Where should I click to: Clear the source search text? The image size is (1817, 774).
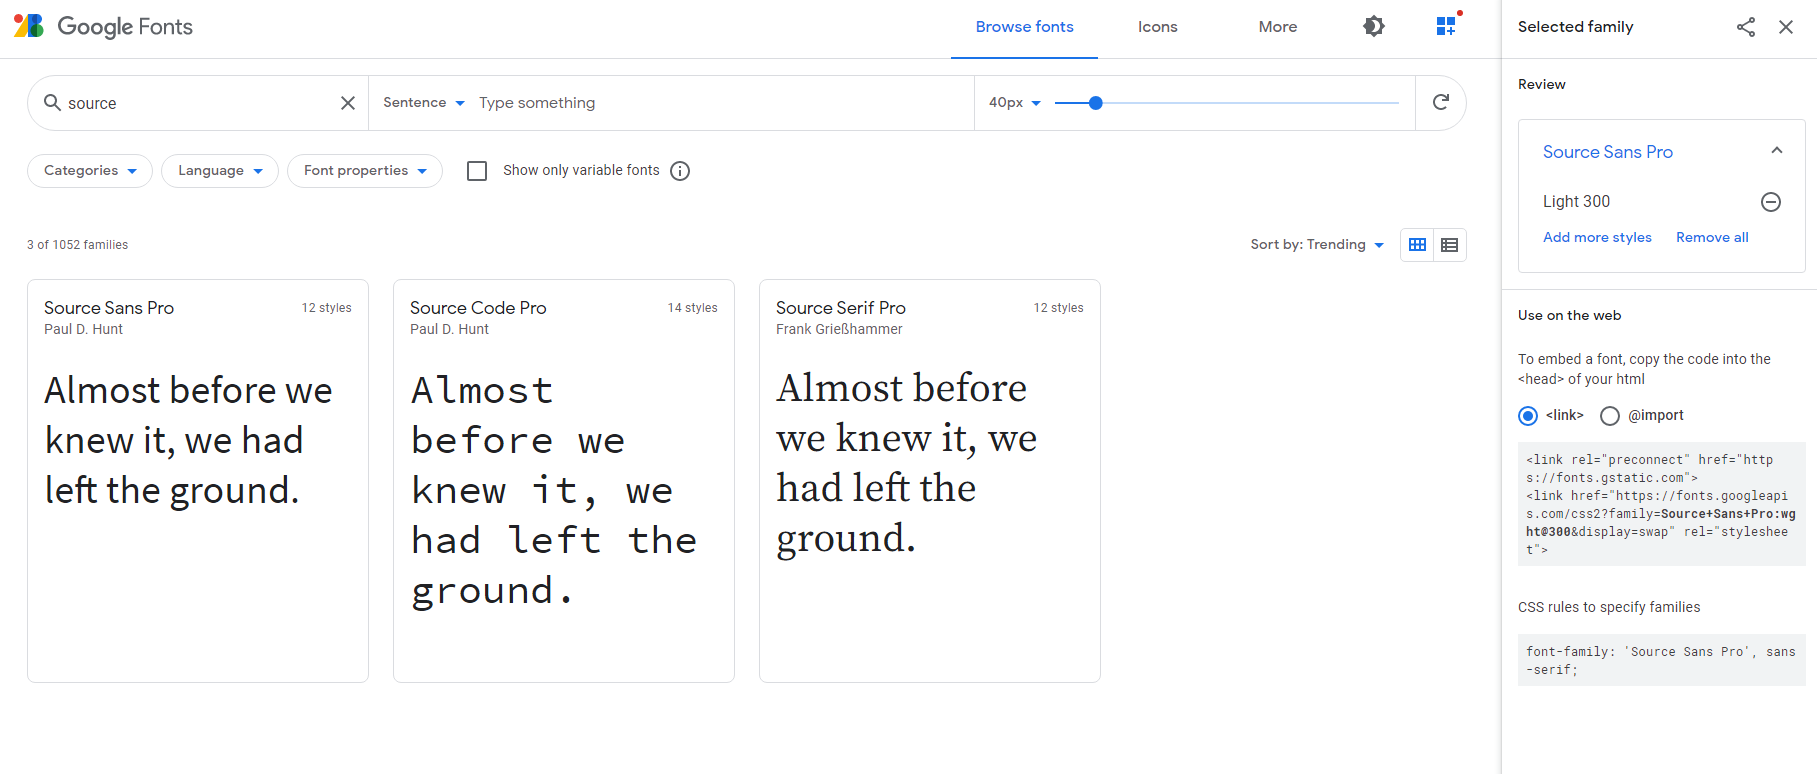(348, 103)
